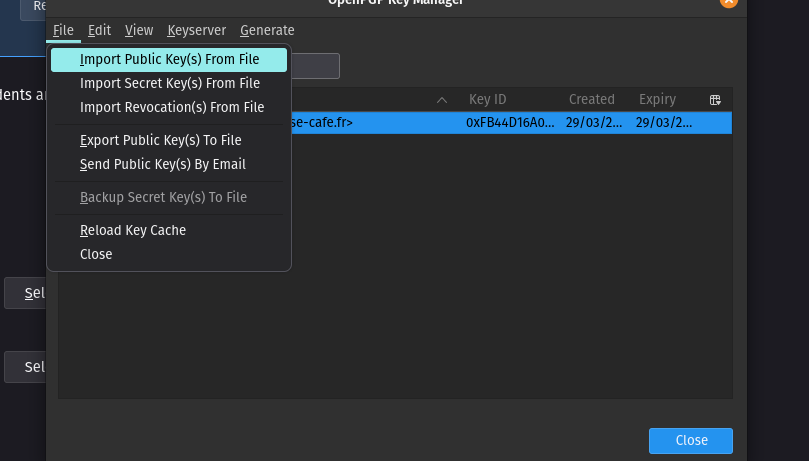Open the column picker icon in table header
The height and width of the screenshot is (461, 809).
pos(715,100)
